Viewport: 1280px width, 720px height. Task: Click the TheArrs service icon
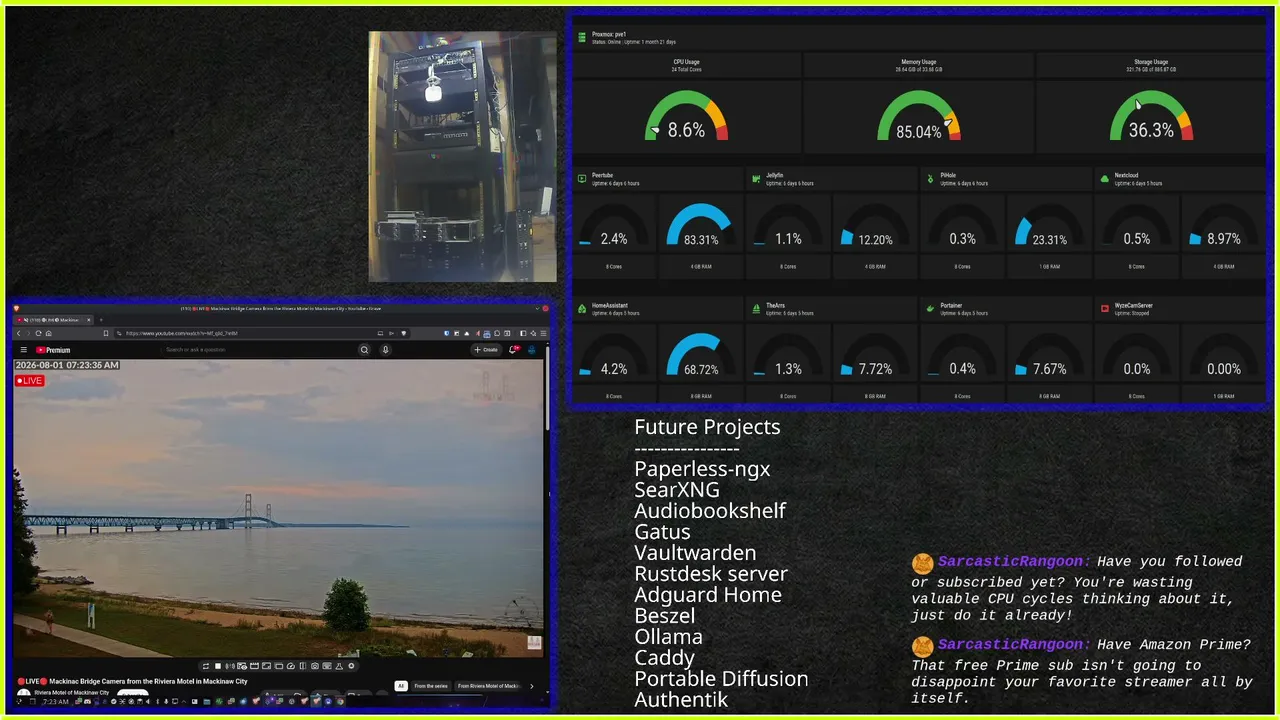[x=755, y=309]
